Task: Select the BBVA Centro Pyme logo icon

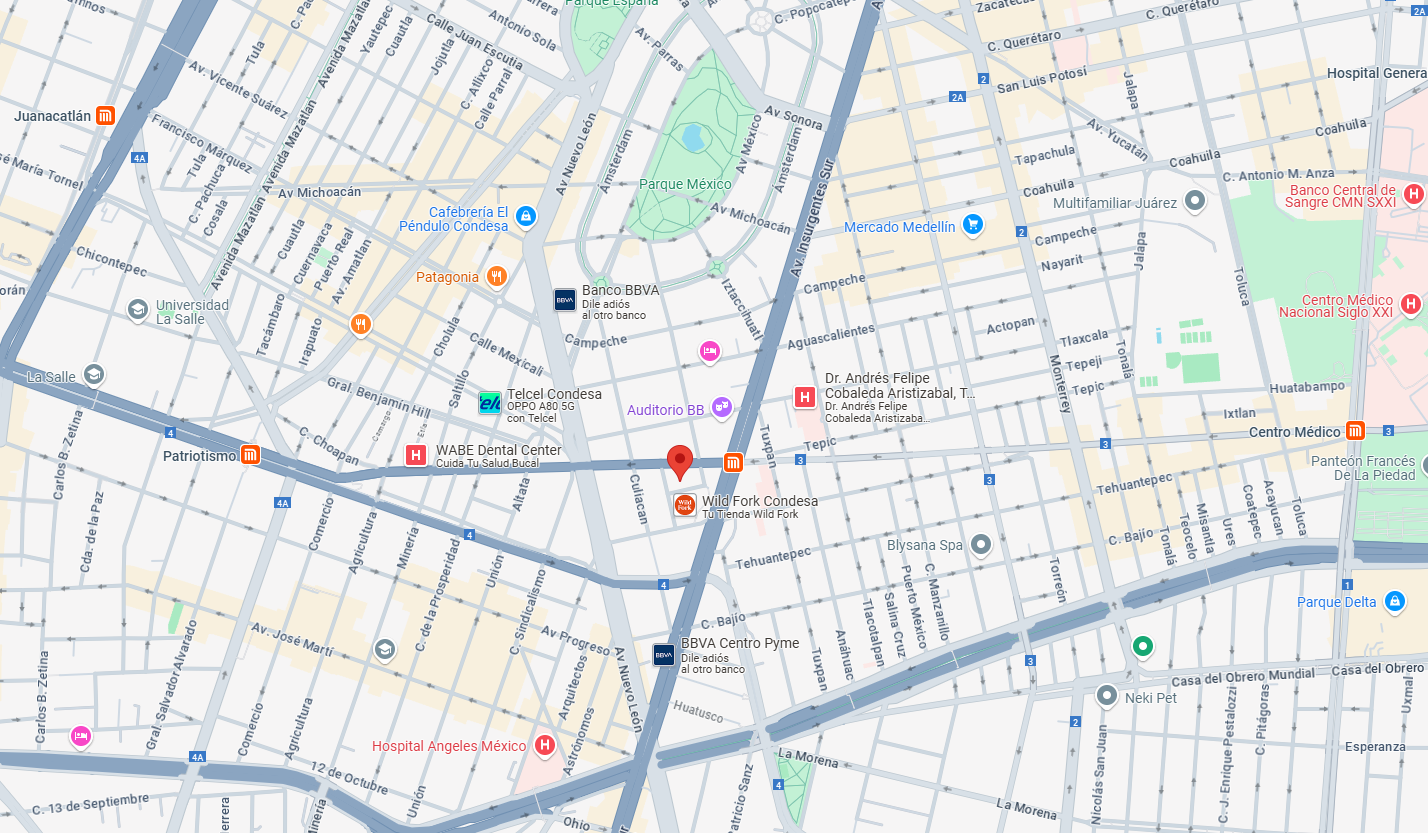Action: coord(664,655)
